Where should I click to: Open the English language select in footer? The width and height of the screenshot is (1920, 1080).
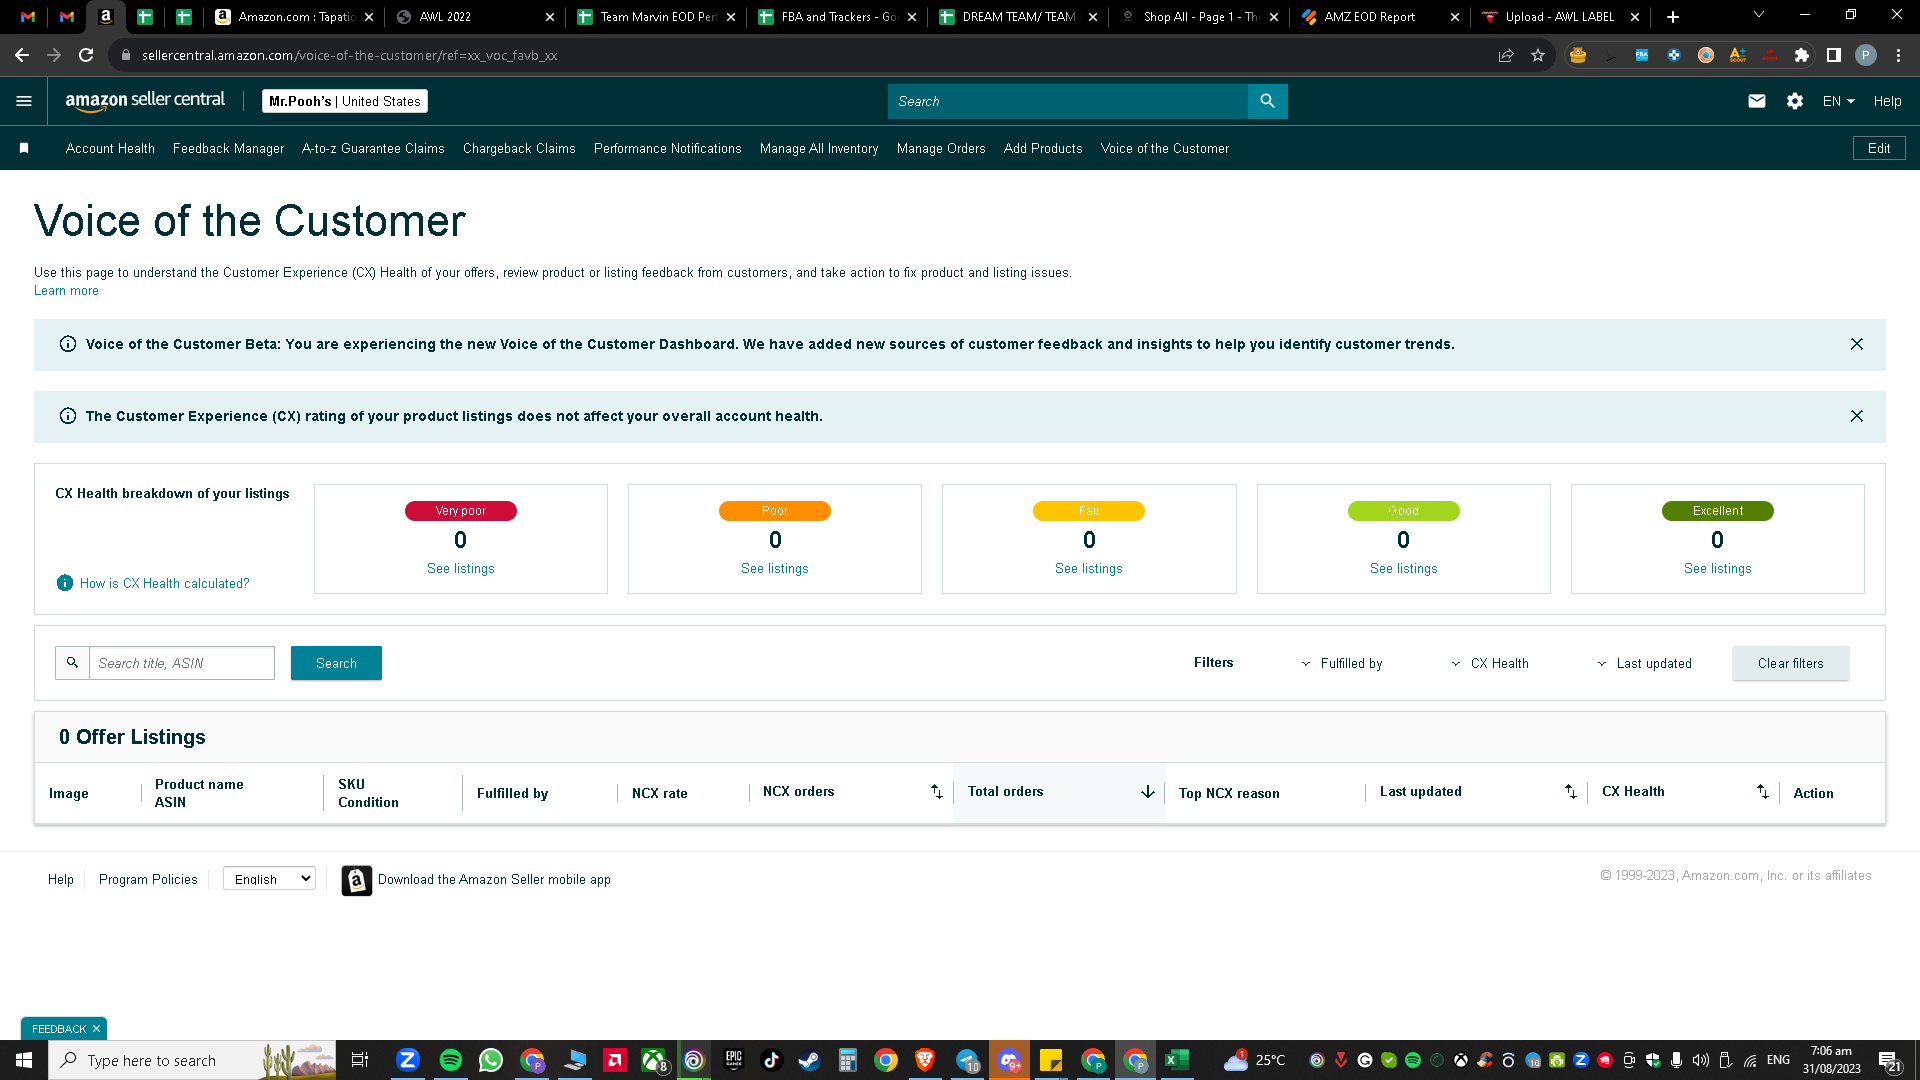269,879
